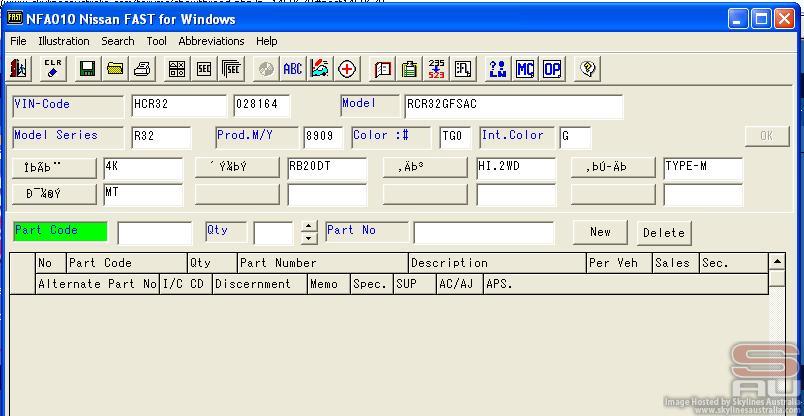Click the VIN number field 028164

(x=262, y=106)
